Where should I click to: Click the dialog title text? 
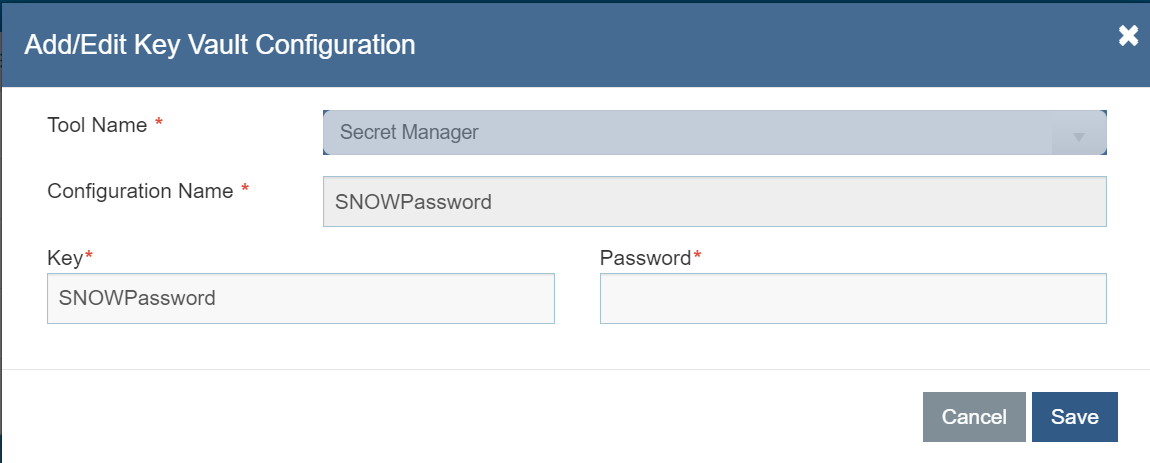click(219, 44)
